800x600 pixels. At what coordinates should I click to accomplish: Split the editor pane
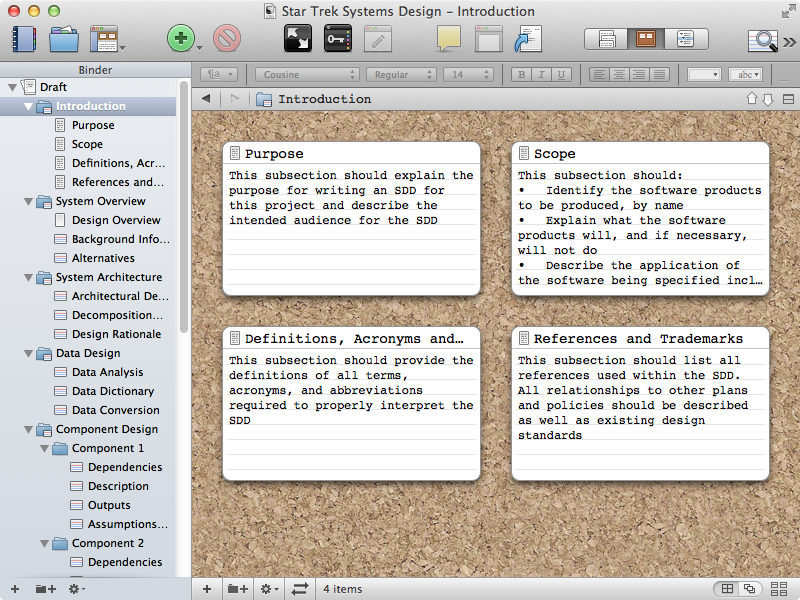pyautogui.click(x=788, y=99)
